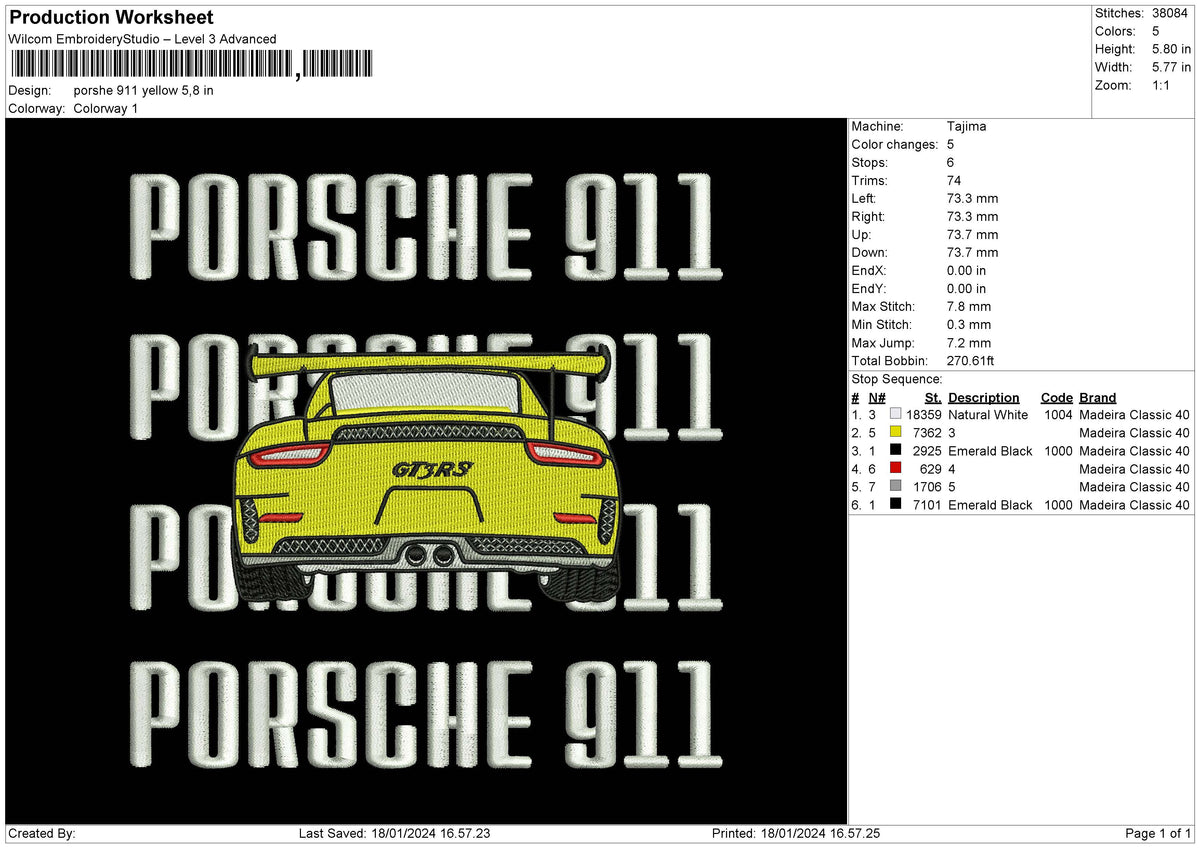This screenshot has height=848, width=1200.
Task: Click the Created By footer label
Action: [41, 834]
